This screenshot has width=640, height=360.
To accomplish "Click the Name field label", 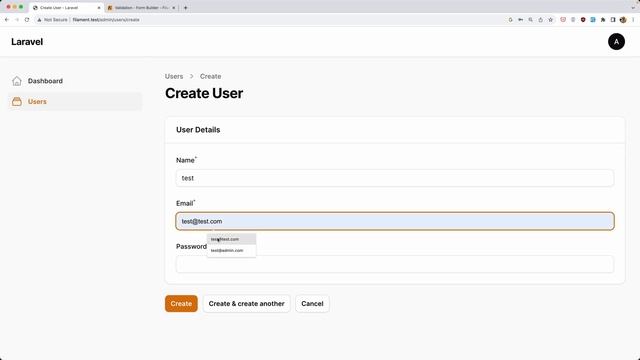I will 185,160.
